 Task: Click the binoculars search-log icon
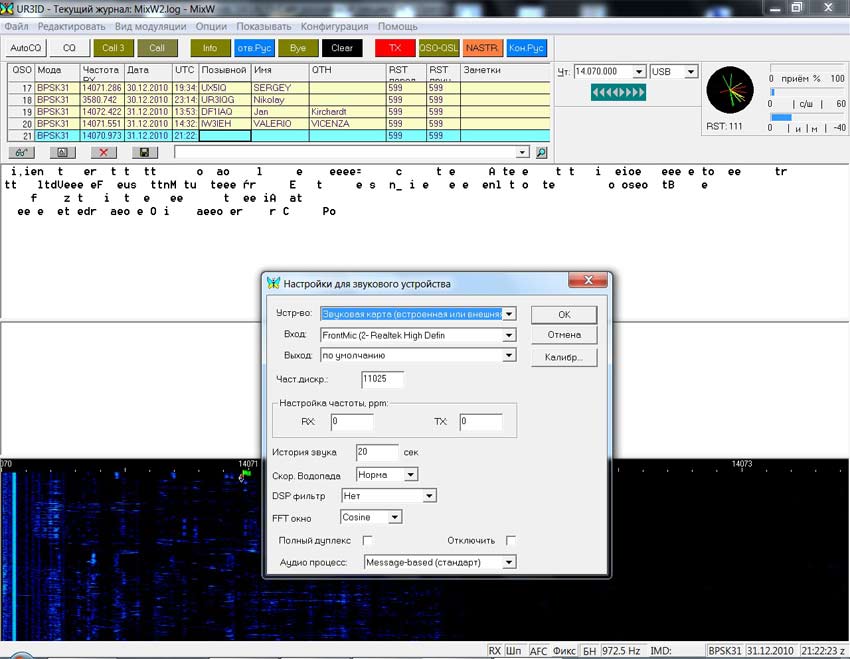point(21,153)
